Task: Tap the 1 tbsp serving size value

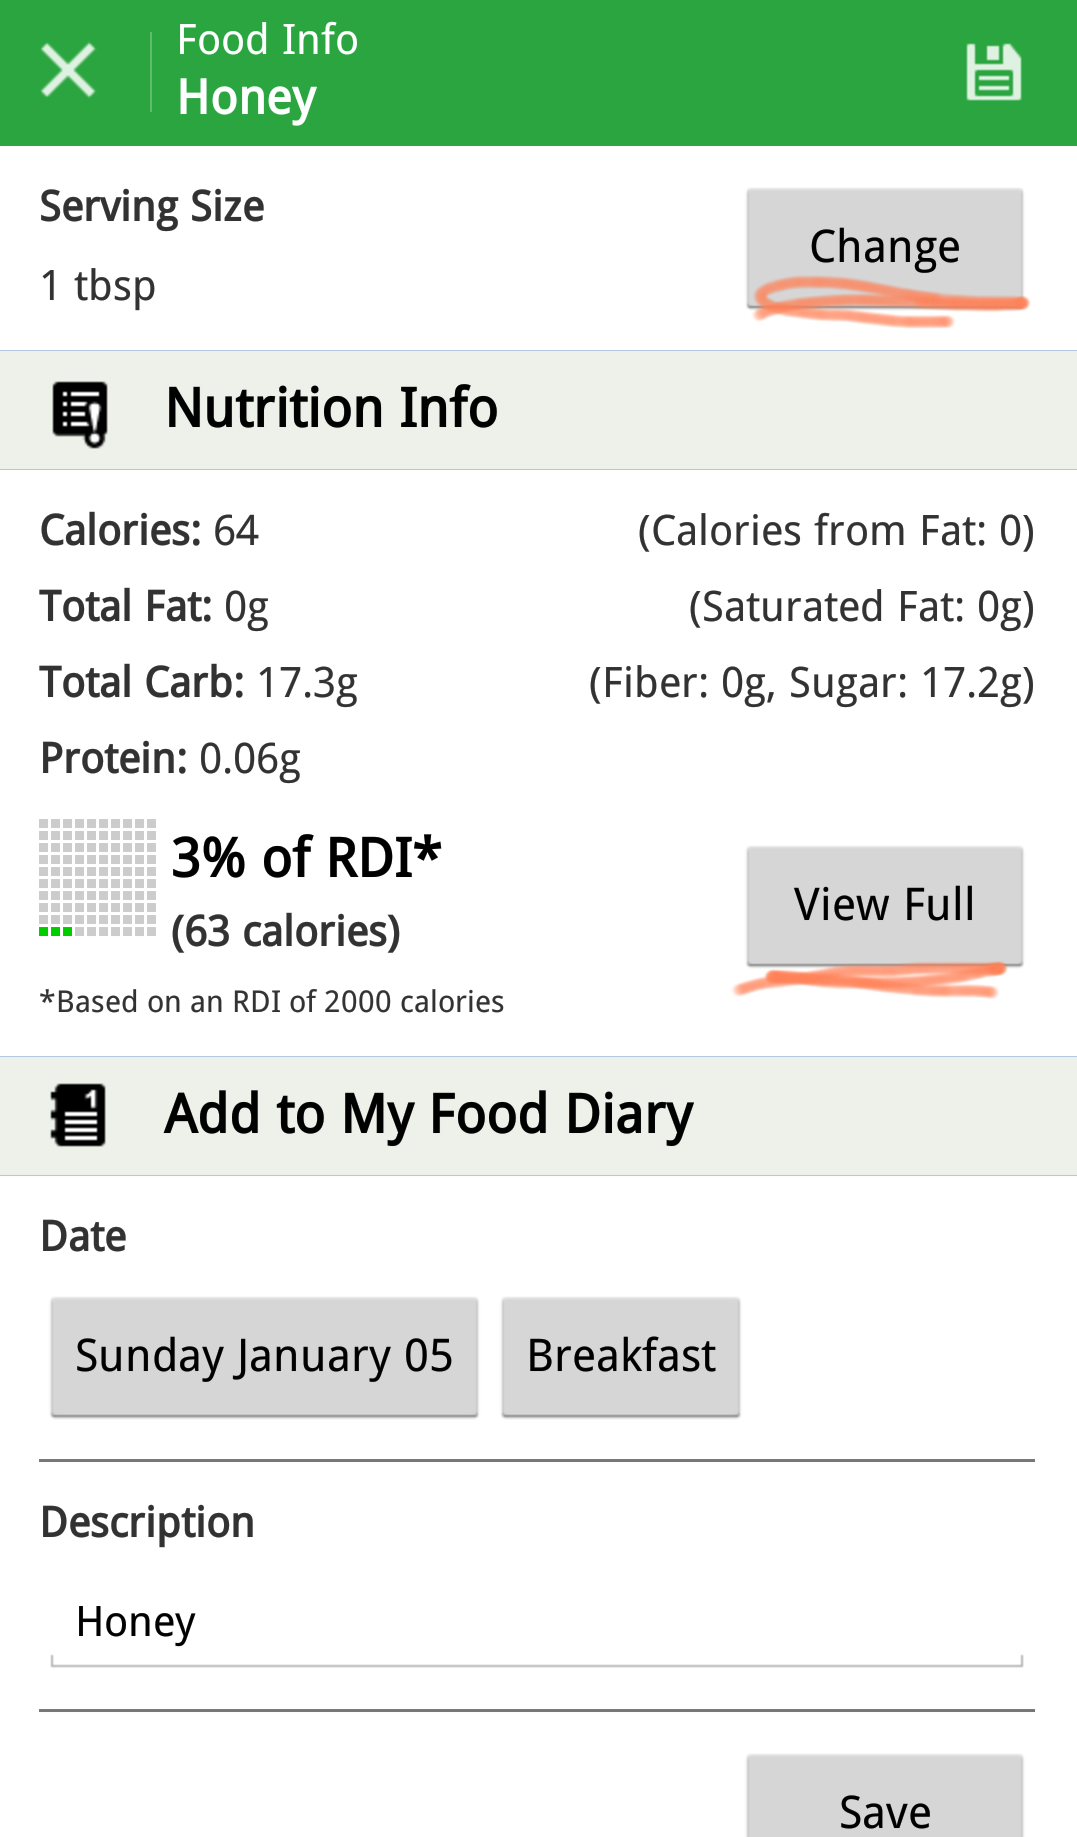Action: click(x=98, y=286)
